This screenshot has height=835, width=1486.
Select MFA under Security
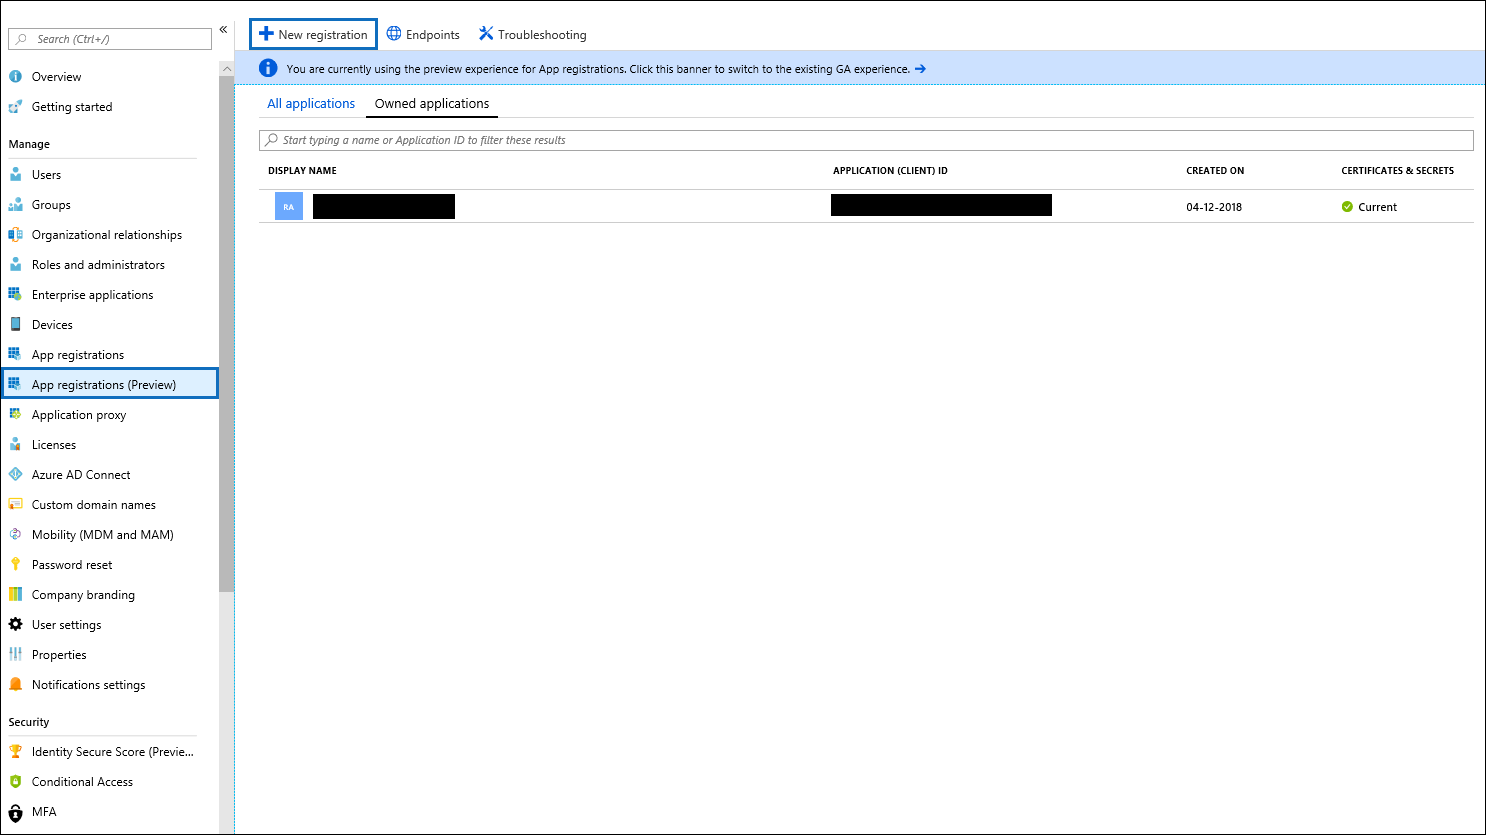tap(46, 811)
